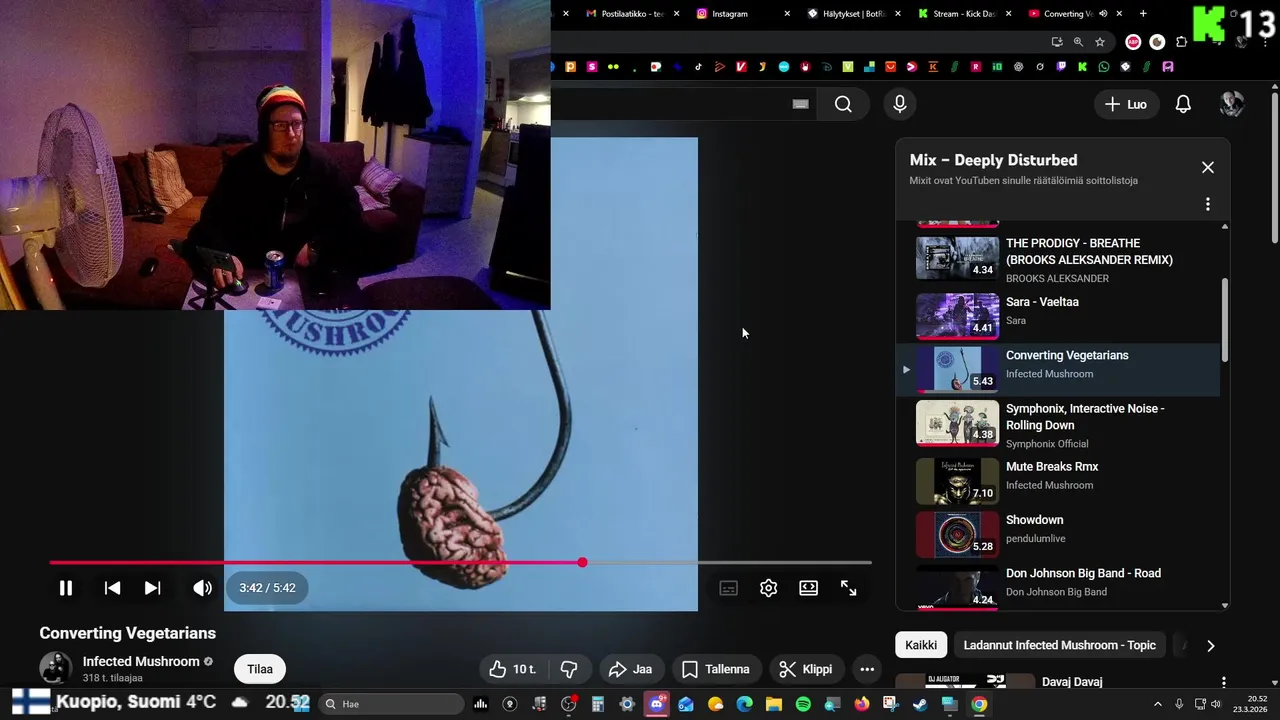Open more actions menu beside Klippi
This screenshot has width=1280, height=720.
point(867,669)
